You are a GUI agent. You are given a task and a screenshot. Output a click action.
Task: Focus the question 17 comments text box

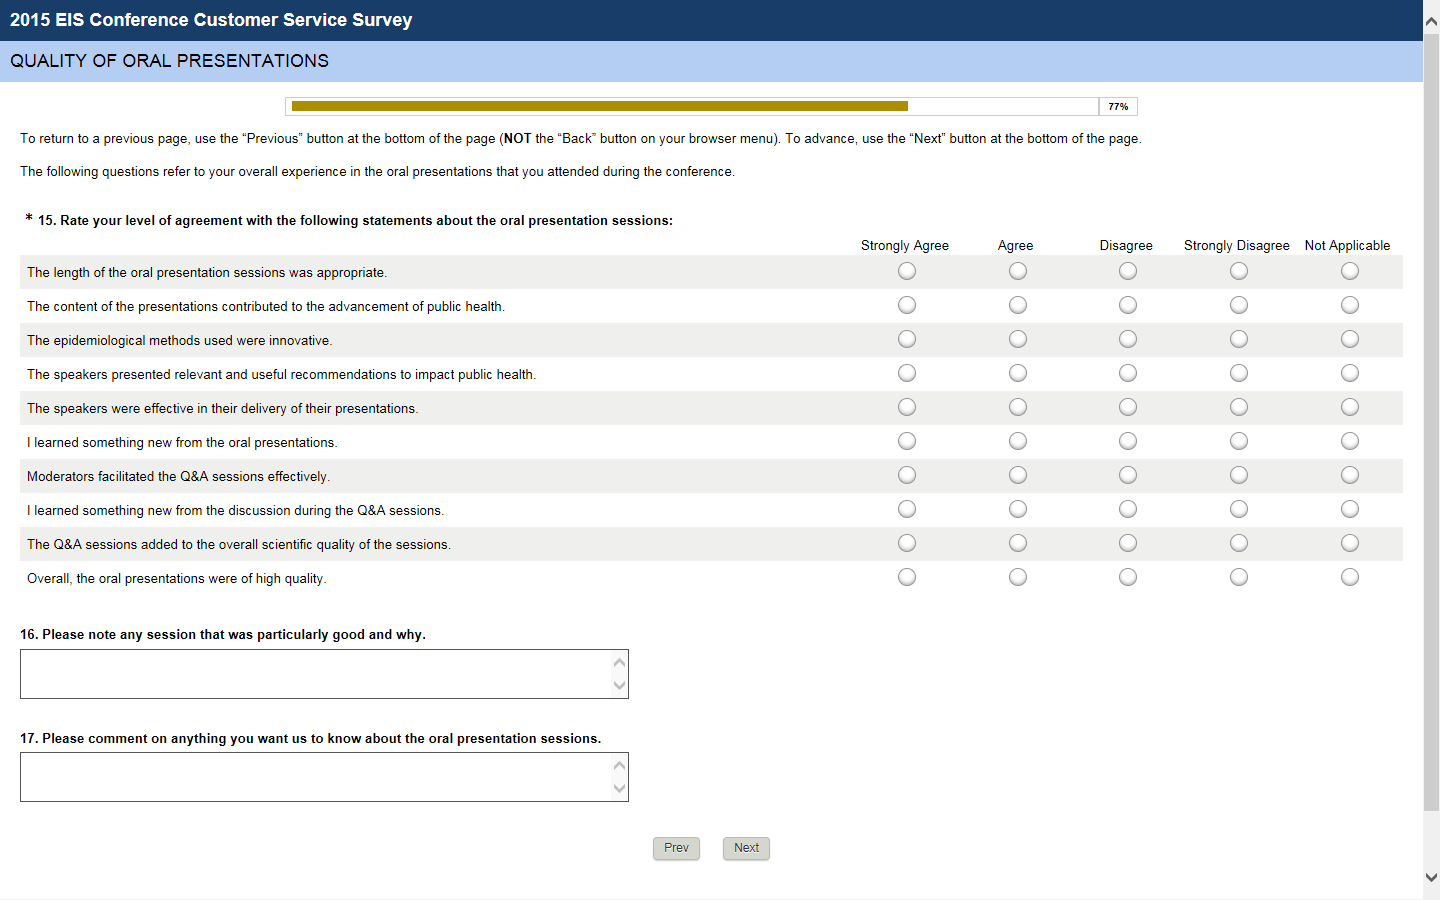point(315,777)
